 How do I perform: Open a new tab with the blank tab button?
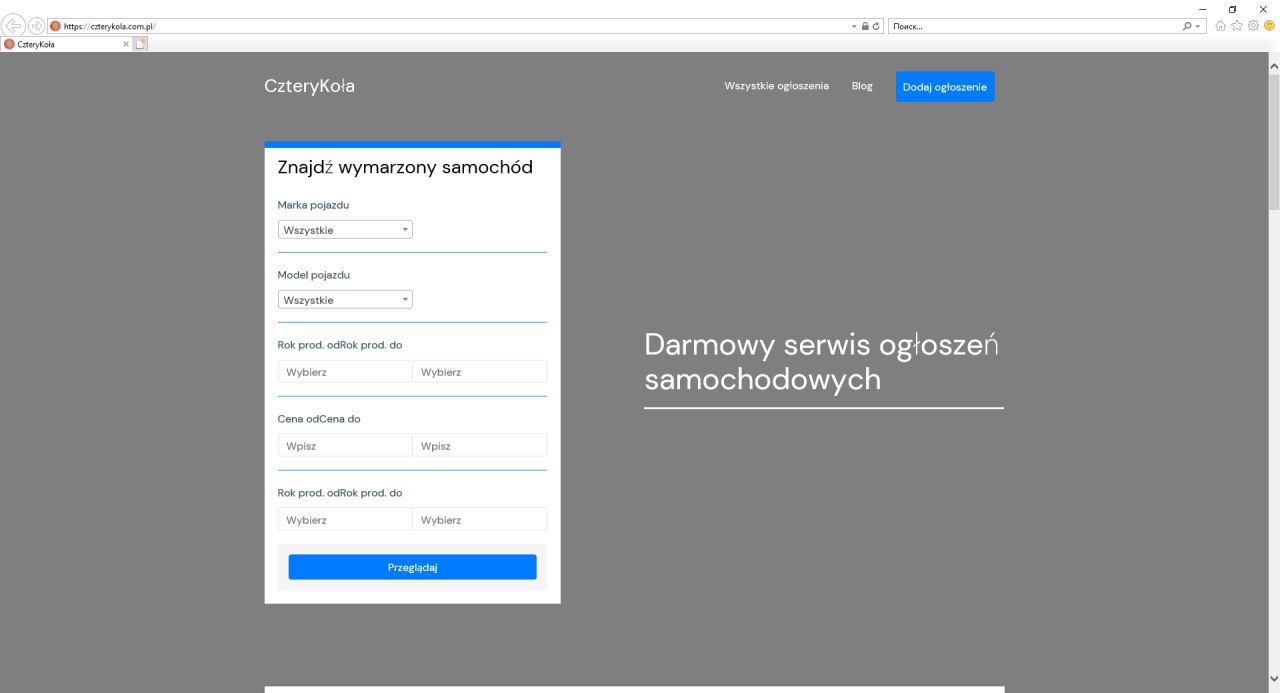(x=141, y=44)
